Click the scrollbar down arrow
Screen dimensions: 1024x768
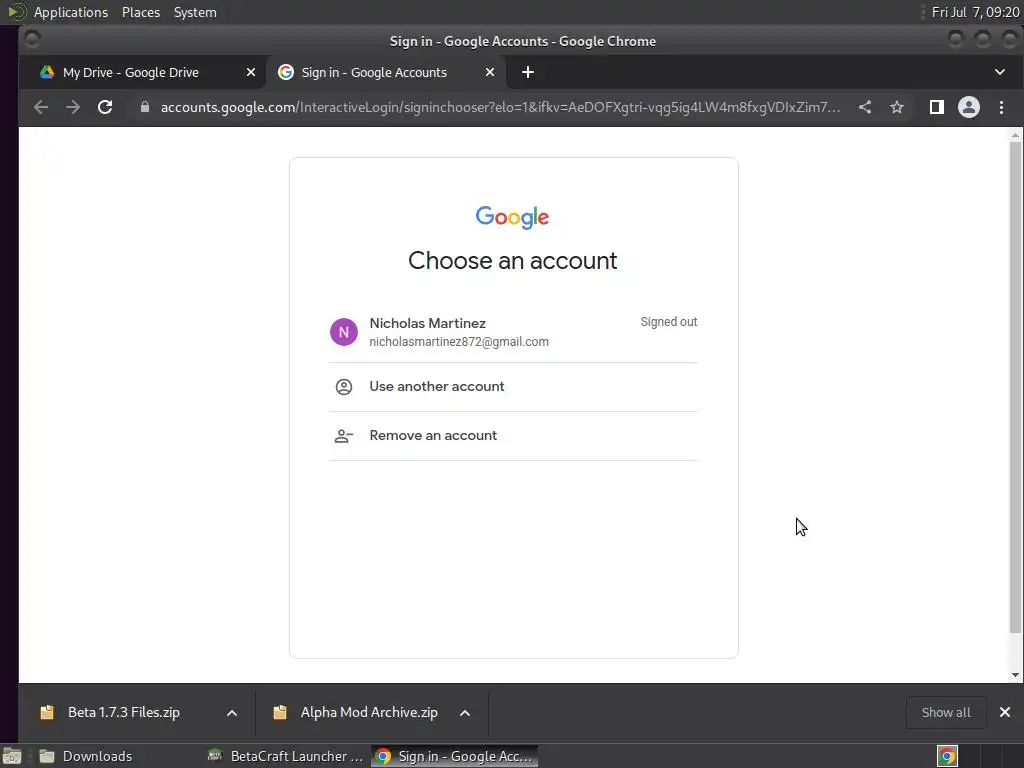point(1015,675)
